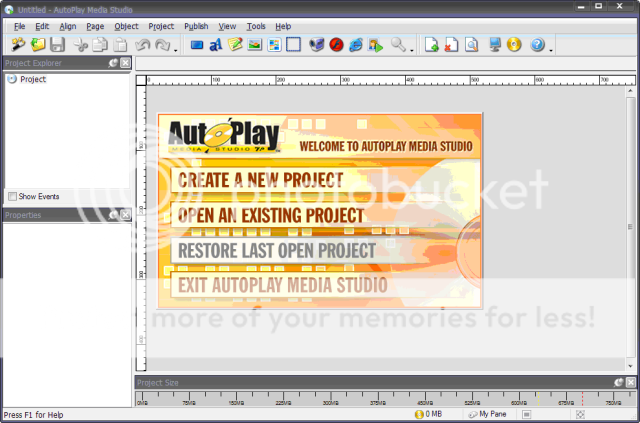Click the Redo arrow icon
The width and height of the screenshot is (640, 423).
click(x=162, y=45)
